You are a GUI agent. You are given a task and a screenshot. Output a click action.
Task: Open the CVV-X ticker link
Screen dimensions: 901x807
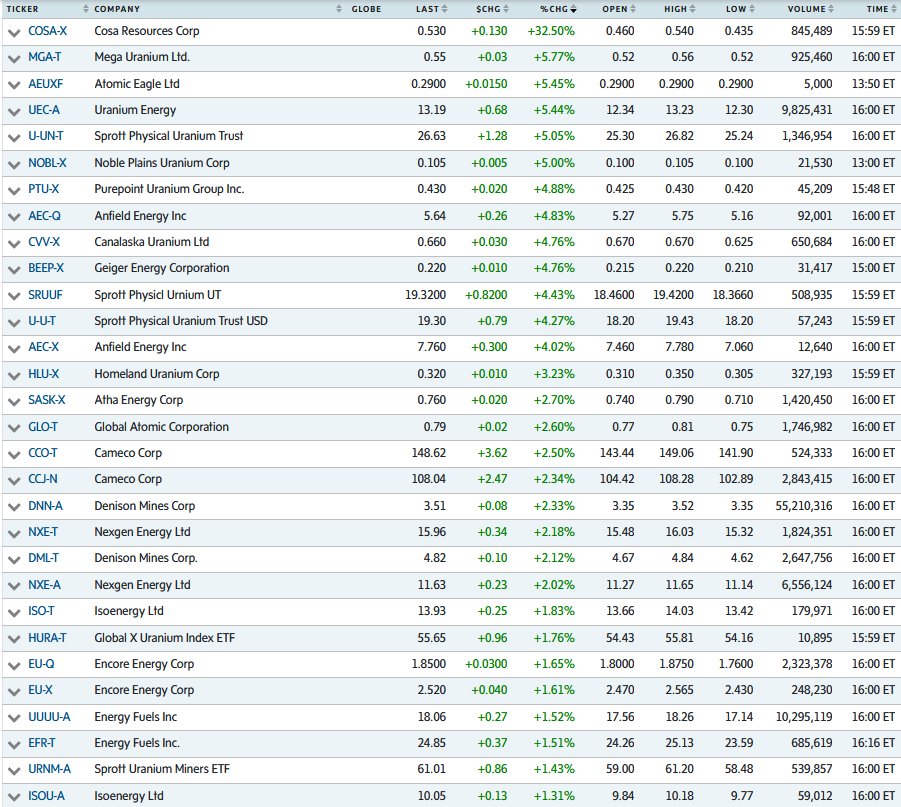(x=44, y=242)
